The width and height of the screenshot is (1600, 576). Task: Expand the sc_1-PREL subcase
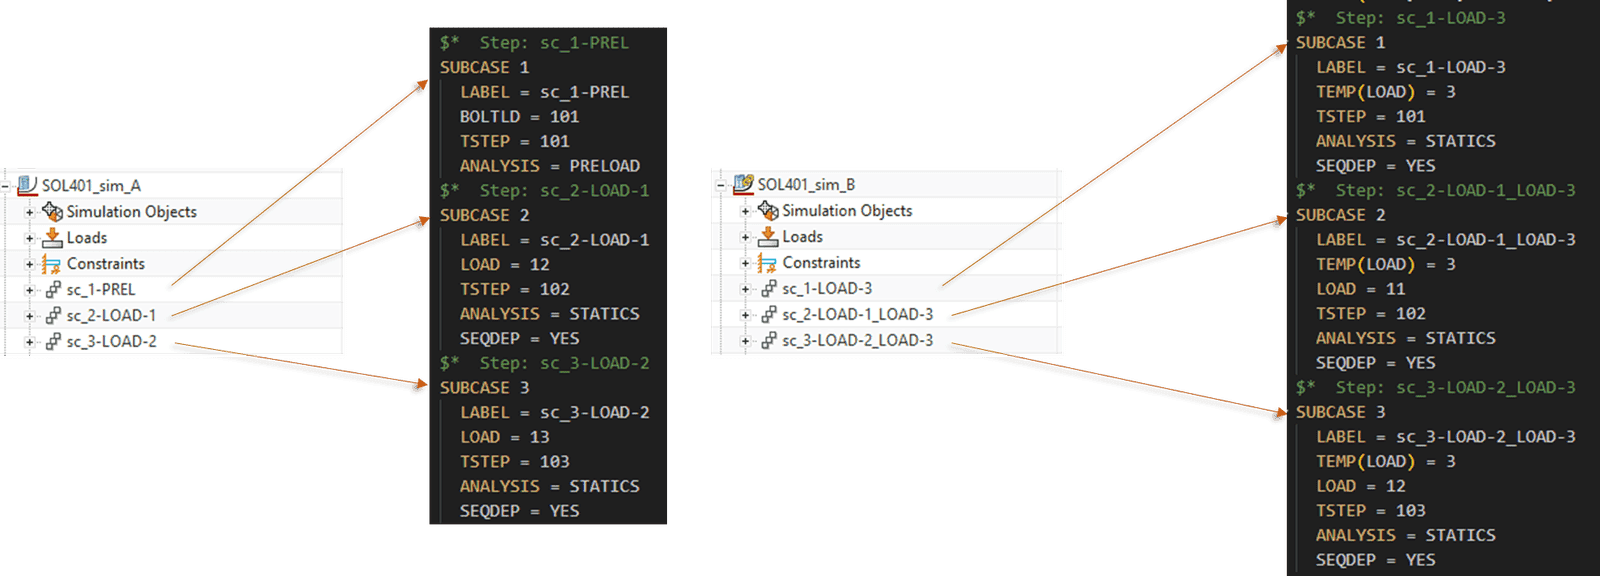(x=29, y=290)
